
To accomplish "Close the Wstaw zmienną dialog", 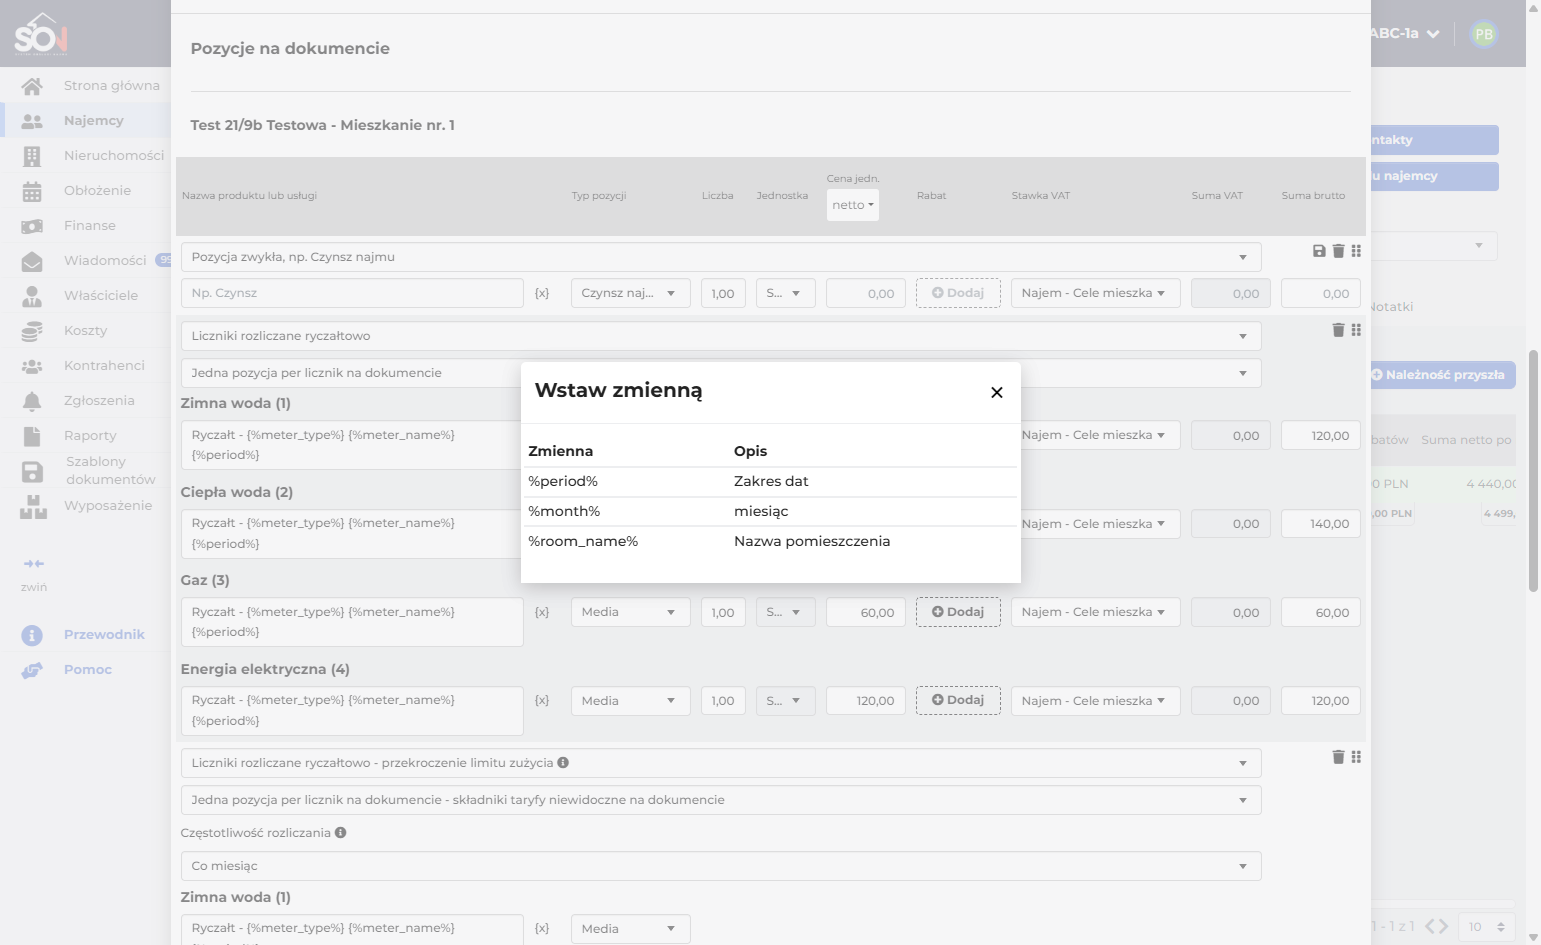I will [x=996, y=393].
